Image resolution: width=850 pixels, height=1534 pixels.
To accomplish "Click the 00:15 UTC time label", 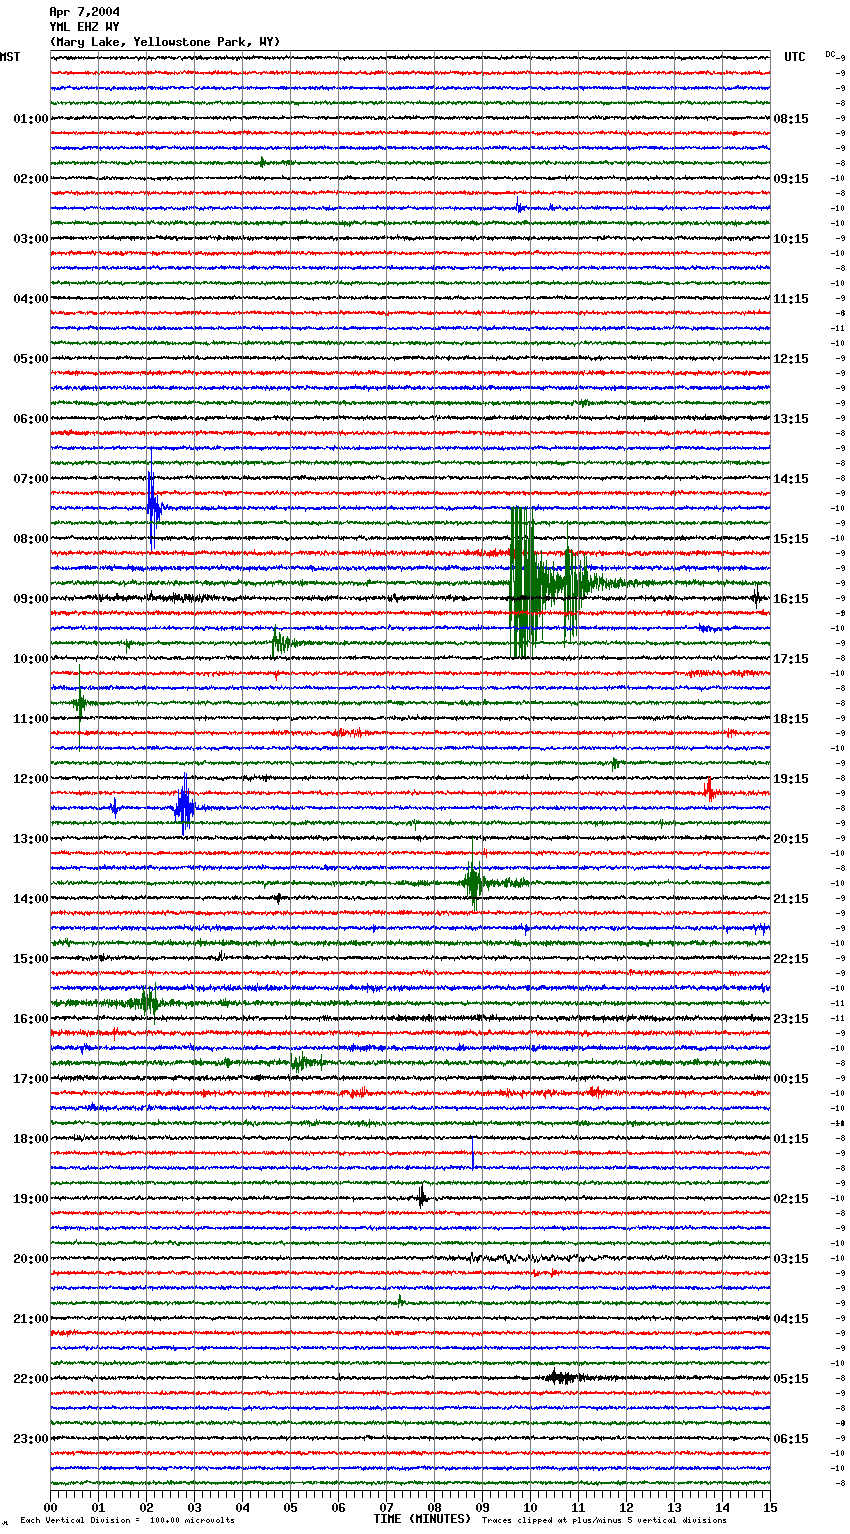I will (x=791, y=1079).
